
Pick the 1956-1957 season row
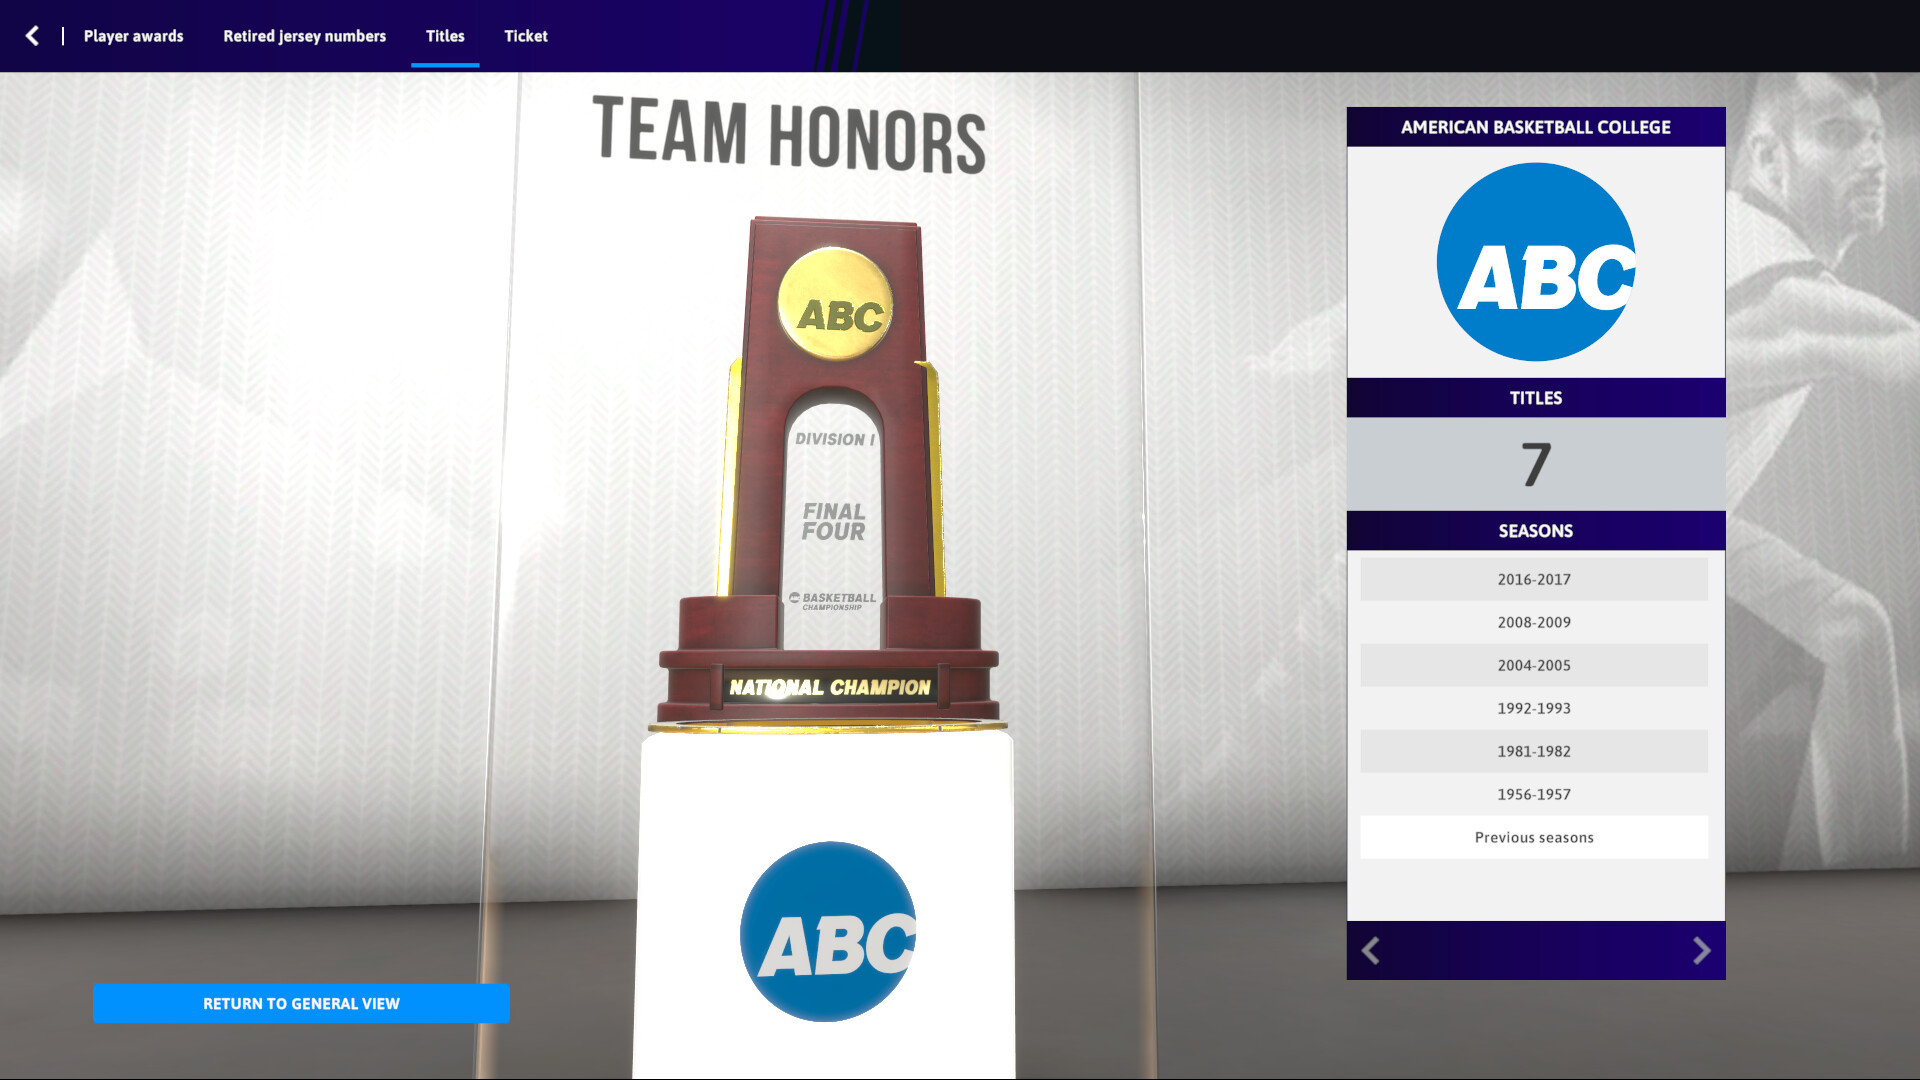click(x=1534, y=794)
